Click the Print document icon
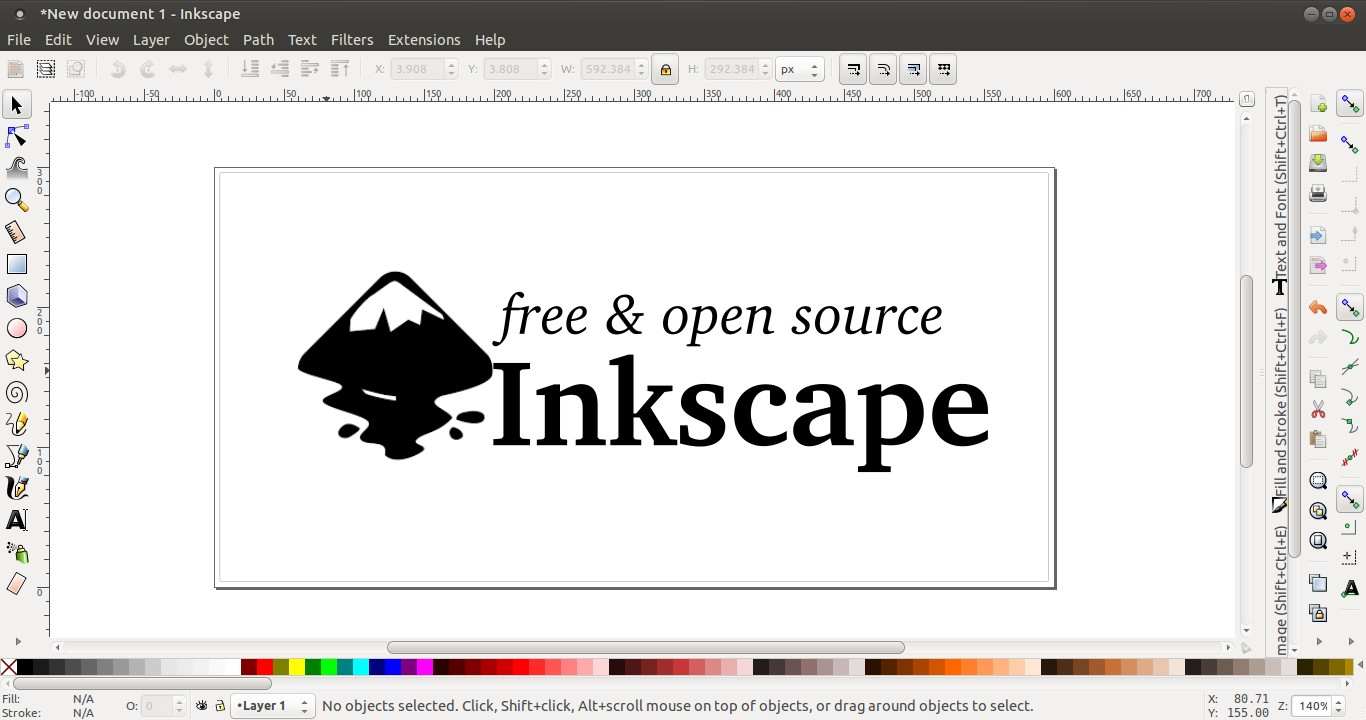This screenshot has height=720, width=1366. pyautogui.click(x=1318, y=193)
